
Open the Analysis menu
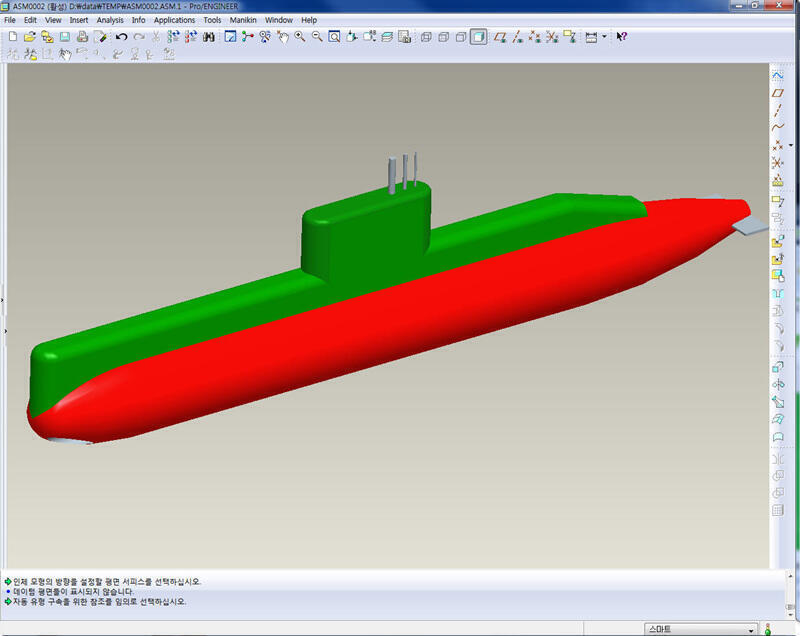pos(110,20)
